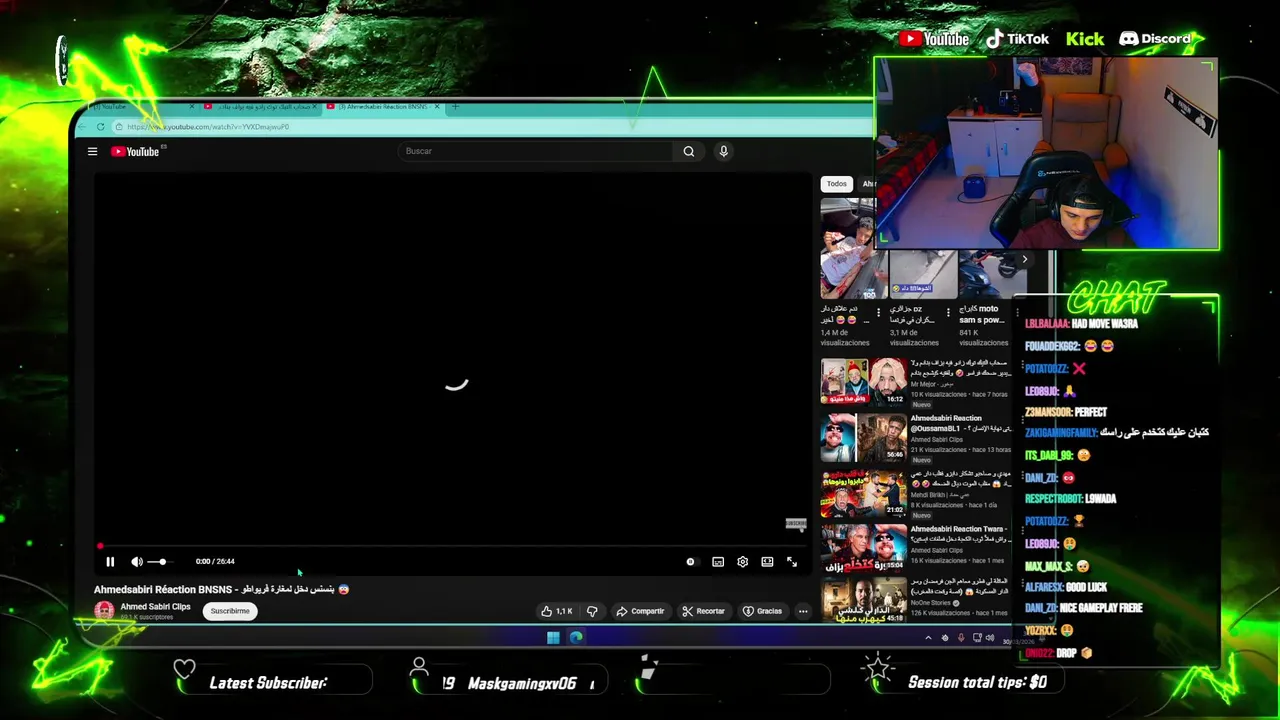Click the 'NICE GAMEPLAY FRERE' chat message
1280x720 pixels.
click(1101, 608)
